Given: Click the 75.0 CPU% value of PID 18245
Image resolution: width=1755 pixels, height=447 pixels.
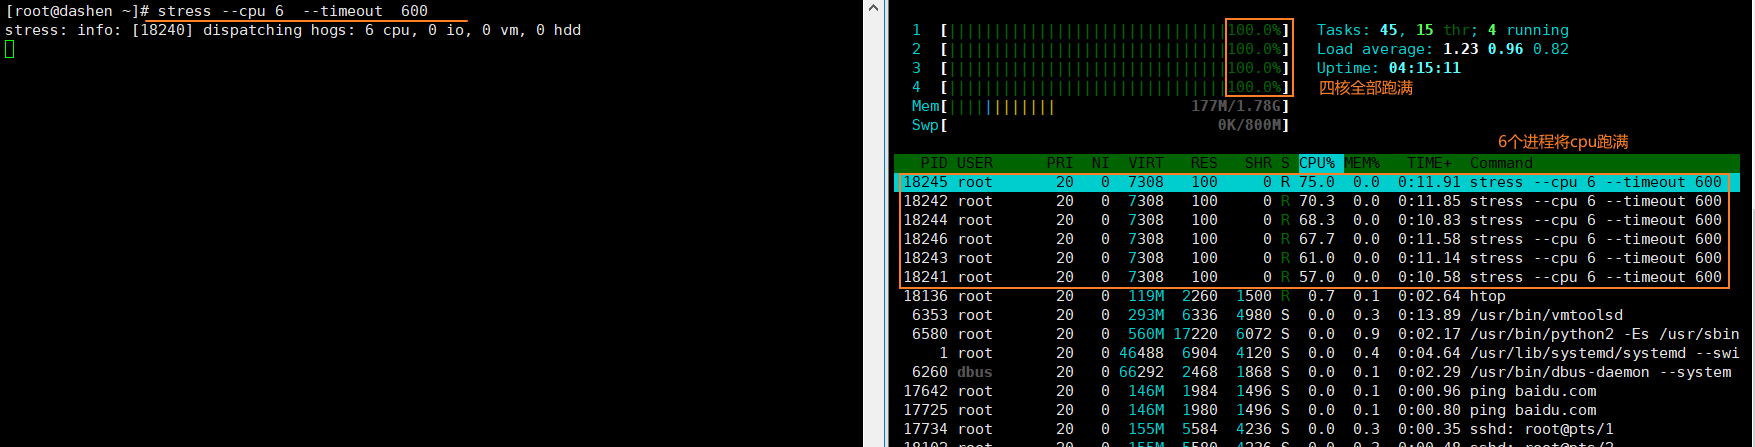Looking at the screenshot, I should (1317, 182).
